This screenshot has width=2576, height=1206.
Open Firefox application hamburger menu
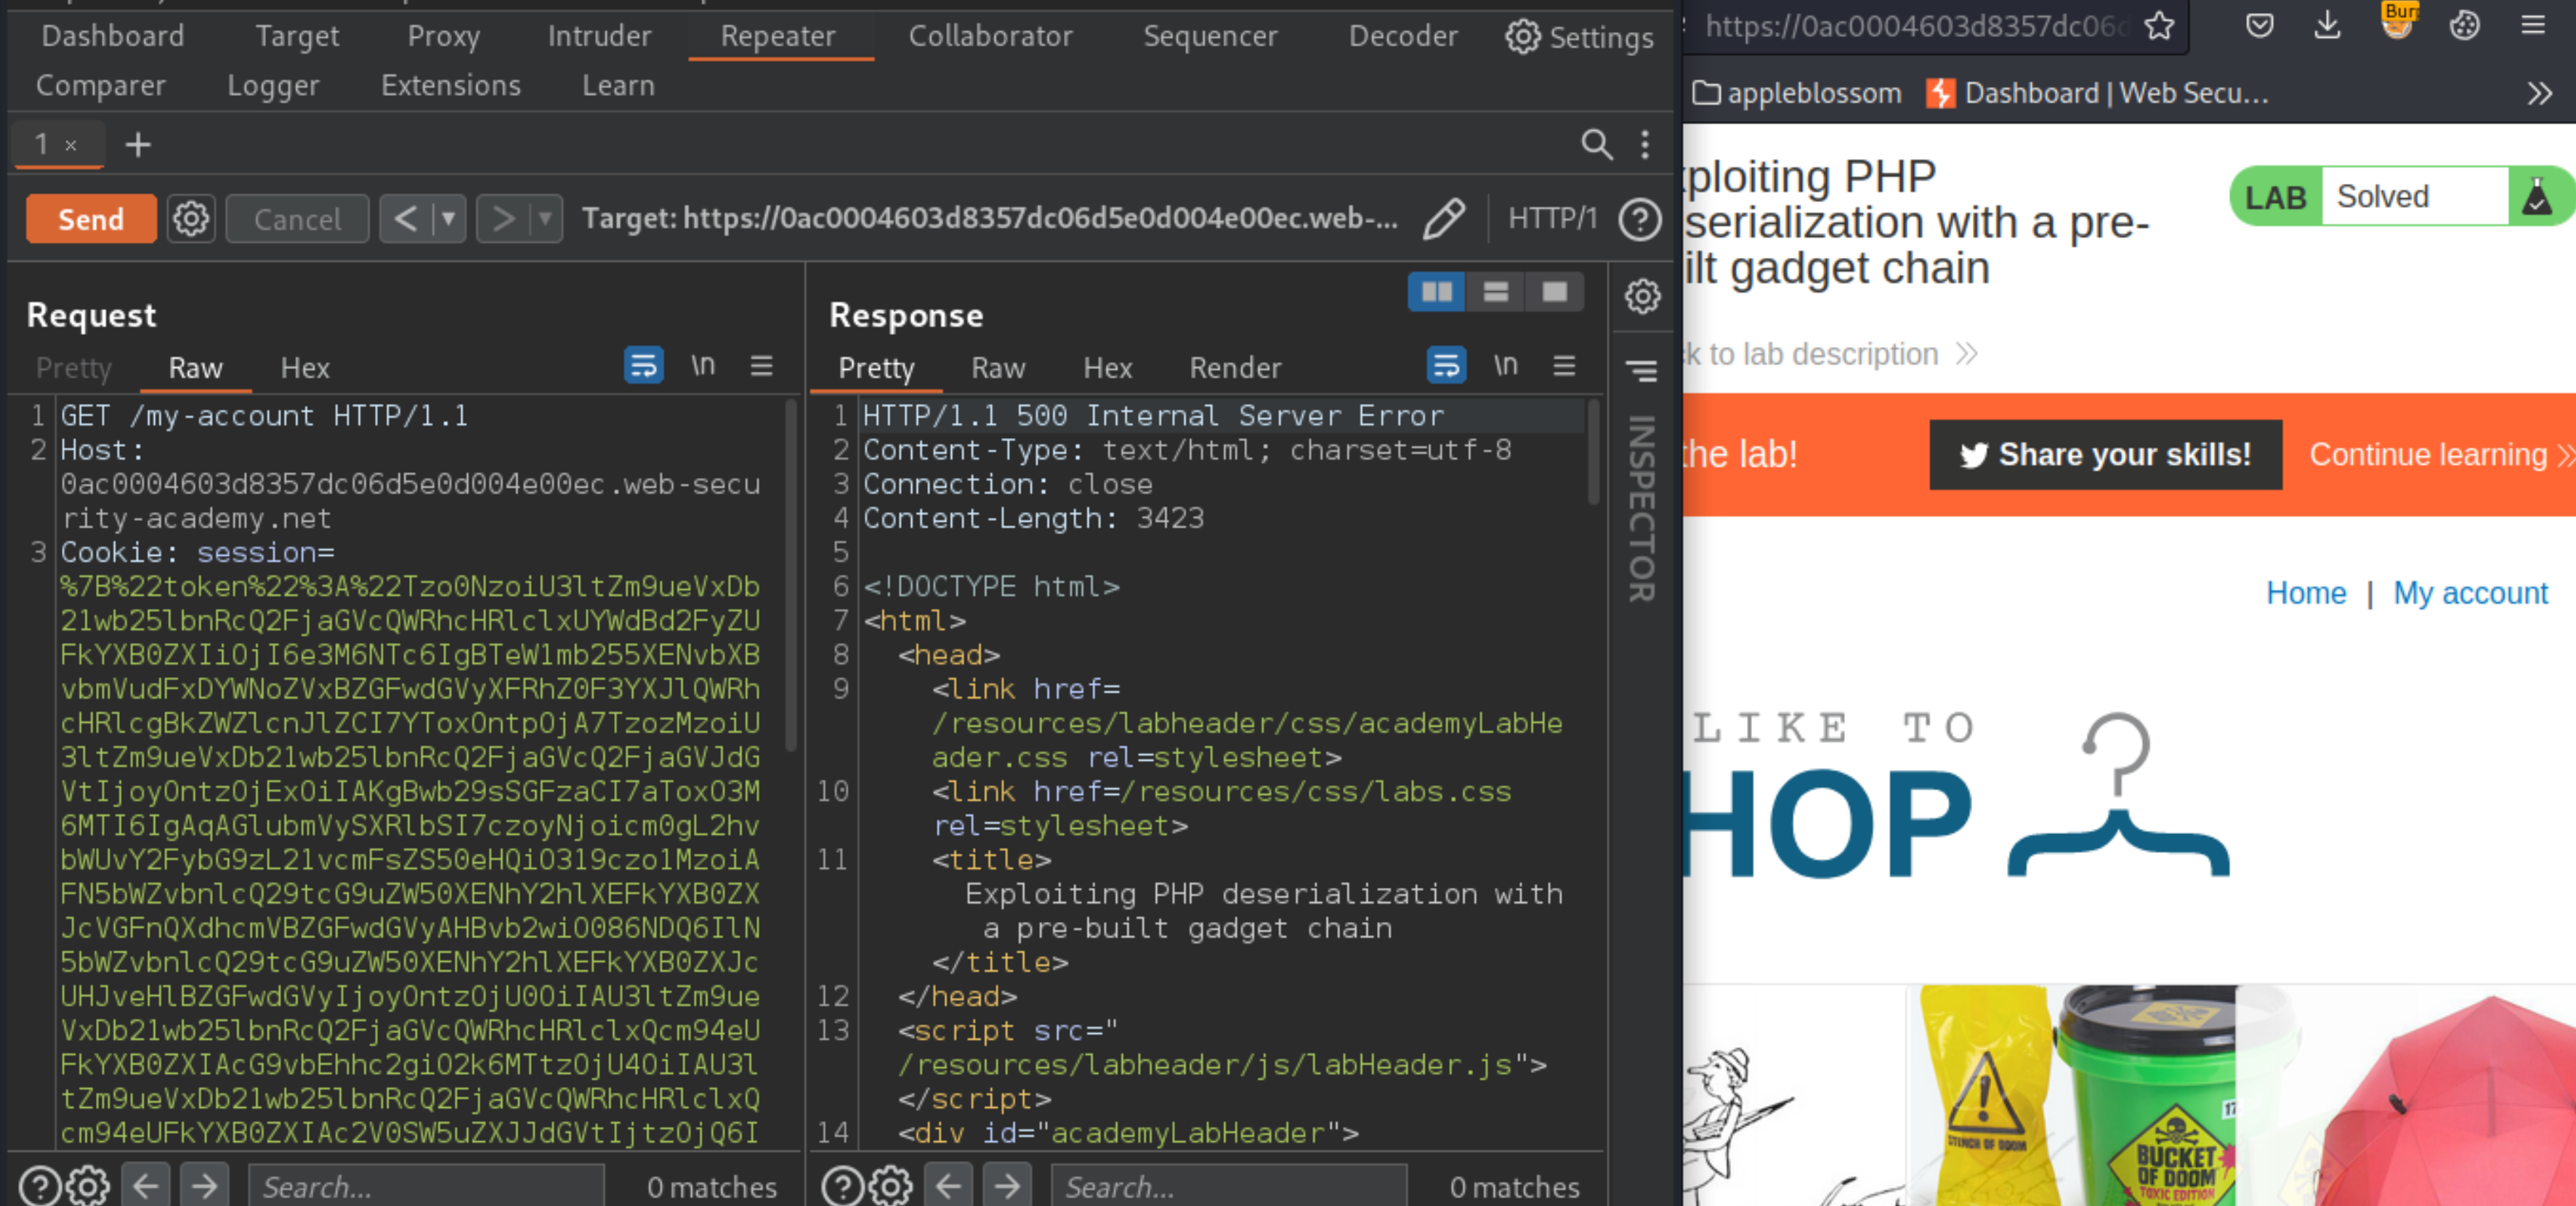(2533, 25)
